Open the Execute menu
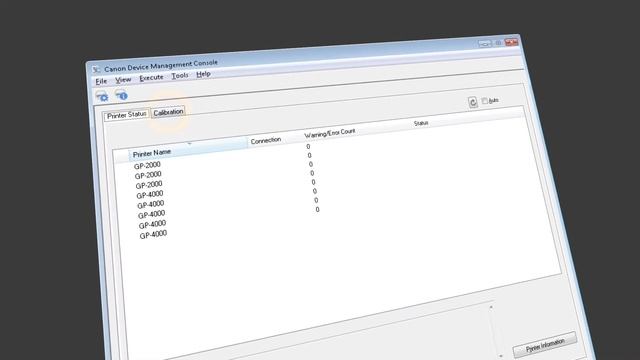 151,78
